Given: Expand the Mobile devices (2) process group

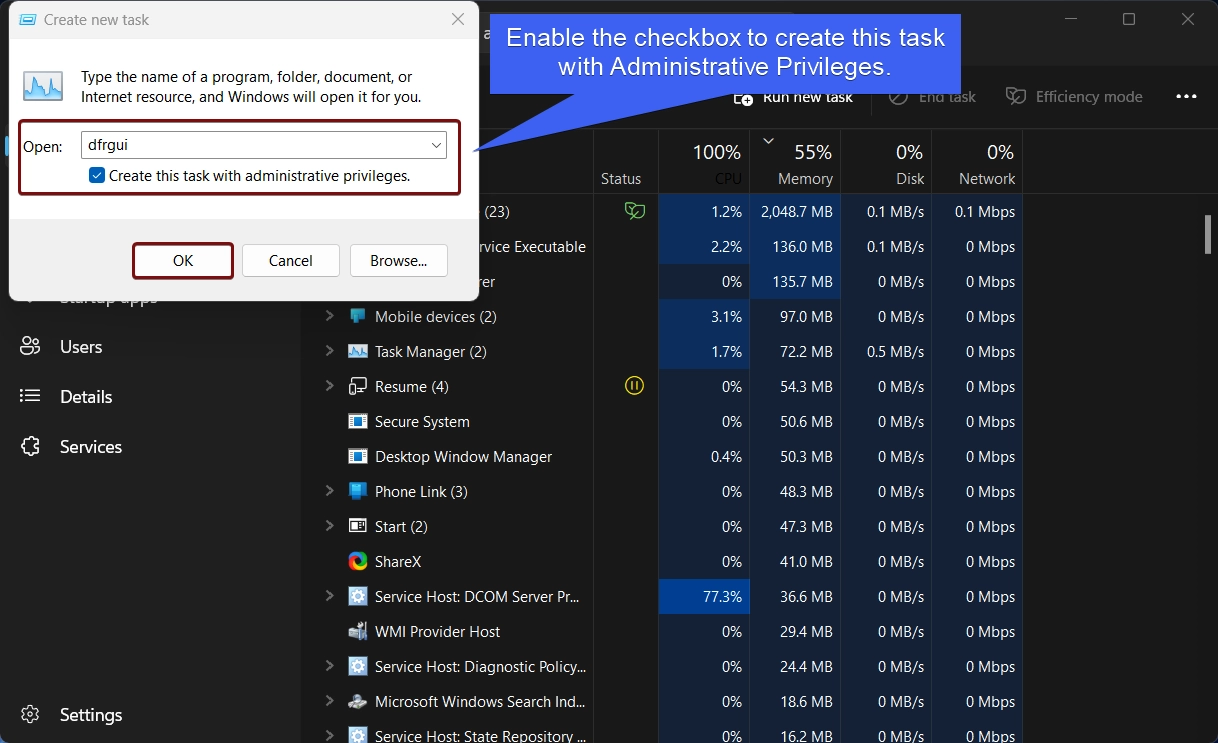Looking at the screenshot, I should [329, 317].
